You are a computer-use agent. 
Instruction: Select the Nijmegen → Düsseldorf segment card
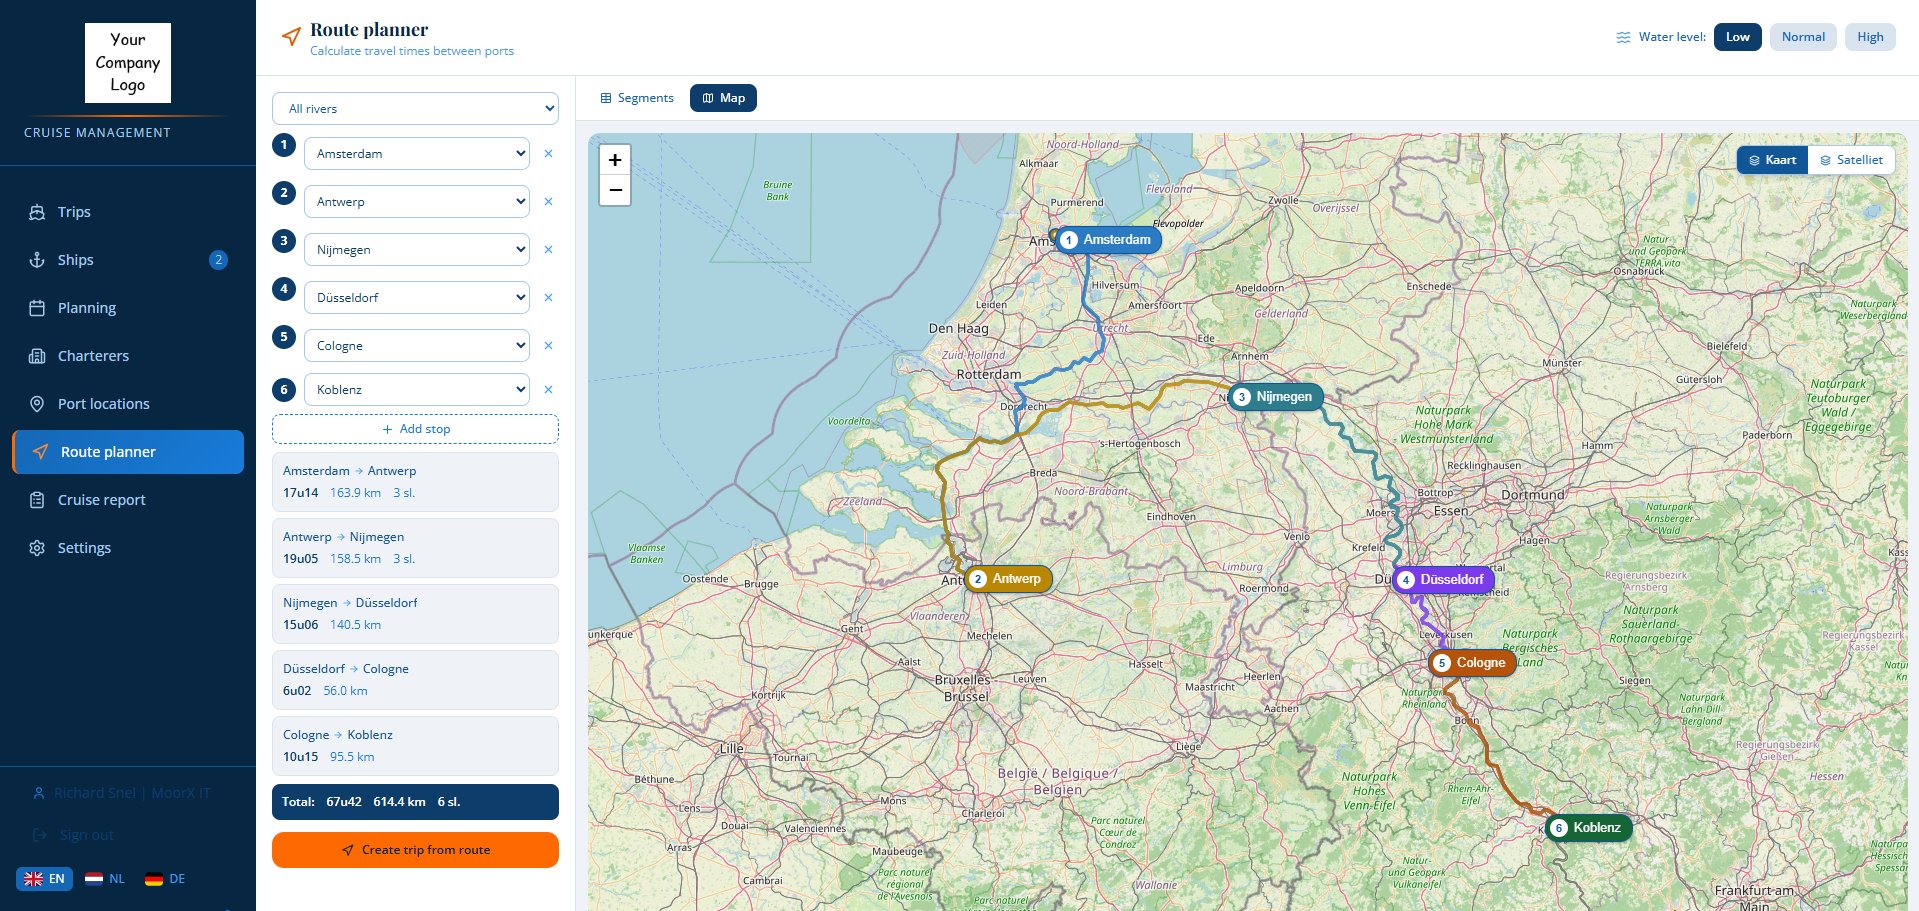click(x=415, y=614)
